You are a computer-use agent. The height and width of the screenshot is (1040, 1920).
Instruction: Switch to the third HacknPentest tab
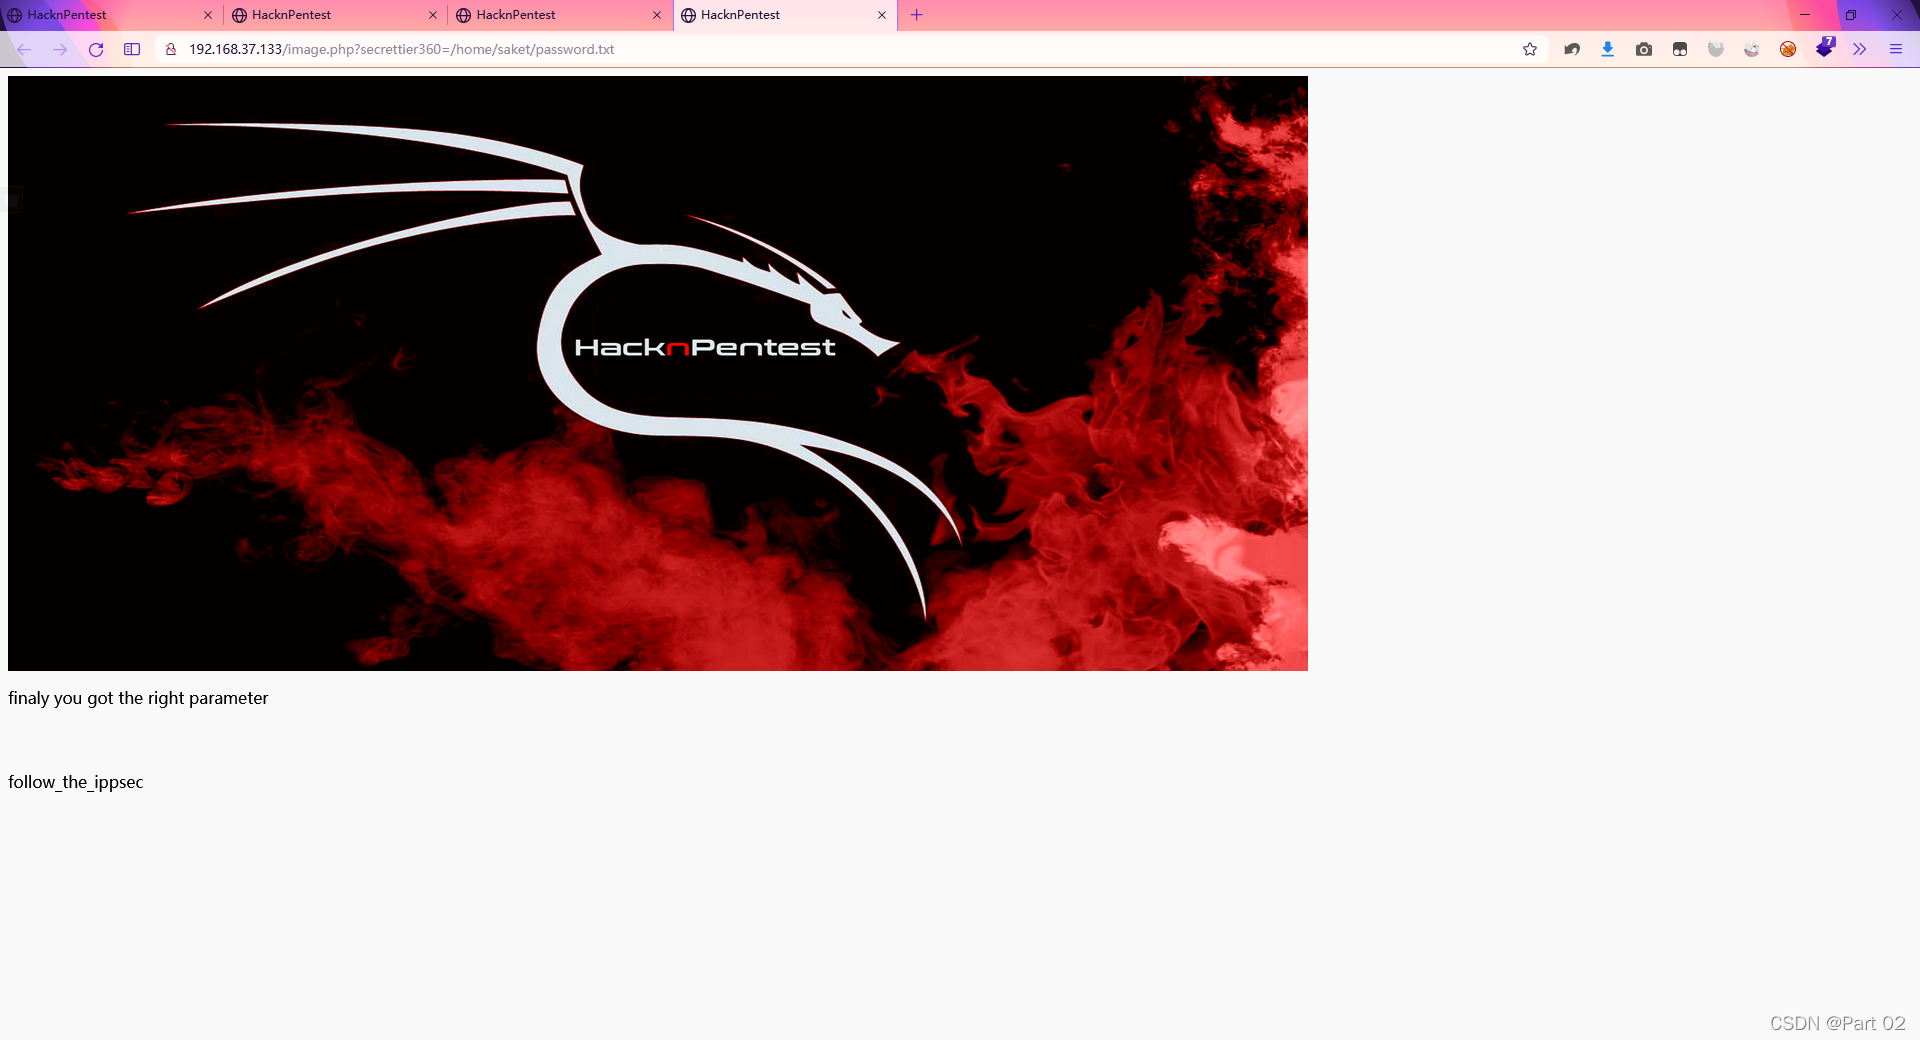(x=559, y=15)
